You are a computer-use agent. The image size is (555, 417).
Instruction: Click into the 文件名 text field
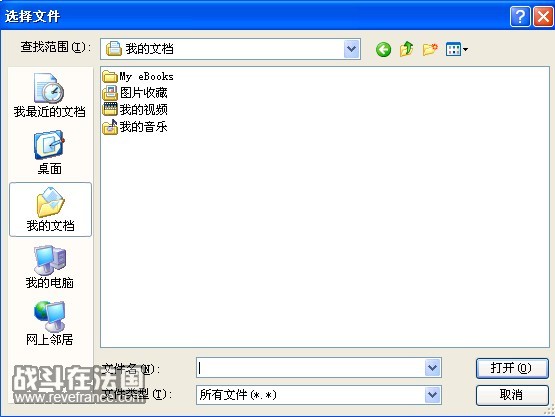[311, 368]
